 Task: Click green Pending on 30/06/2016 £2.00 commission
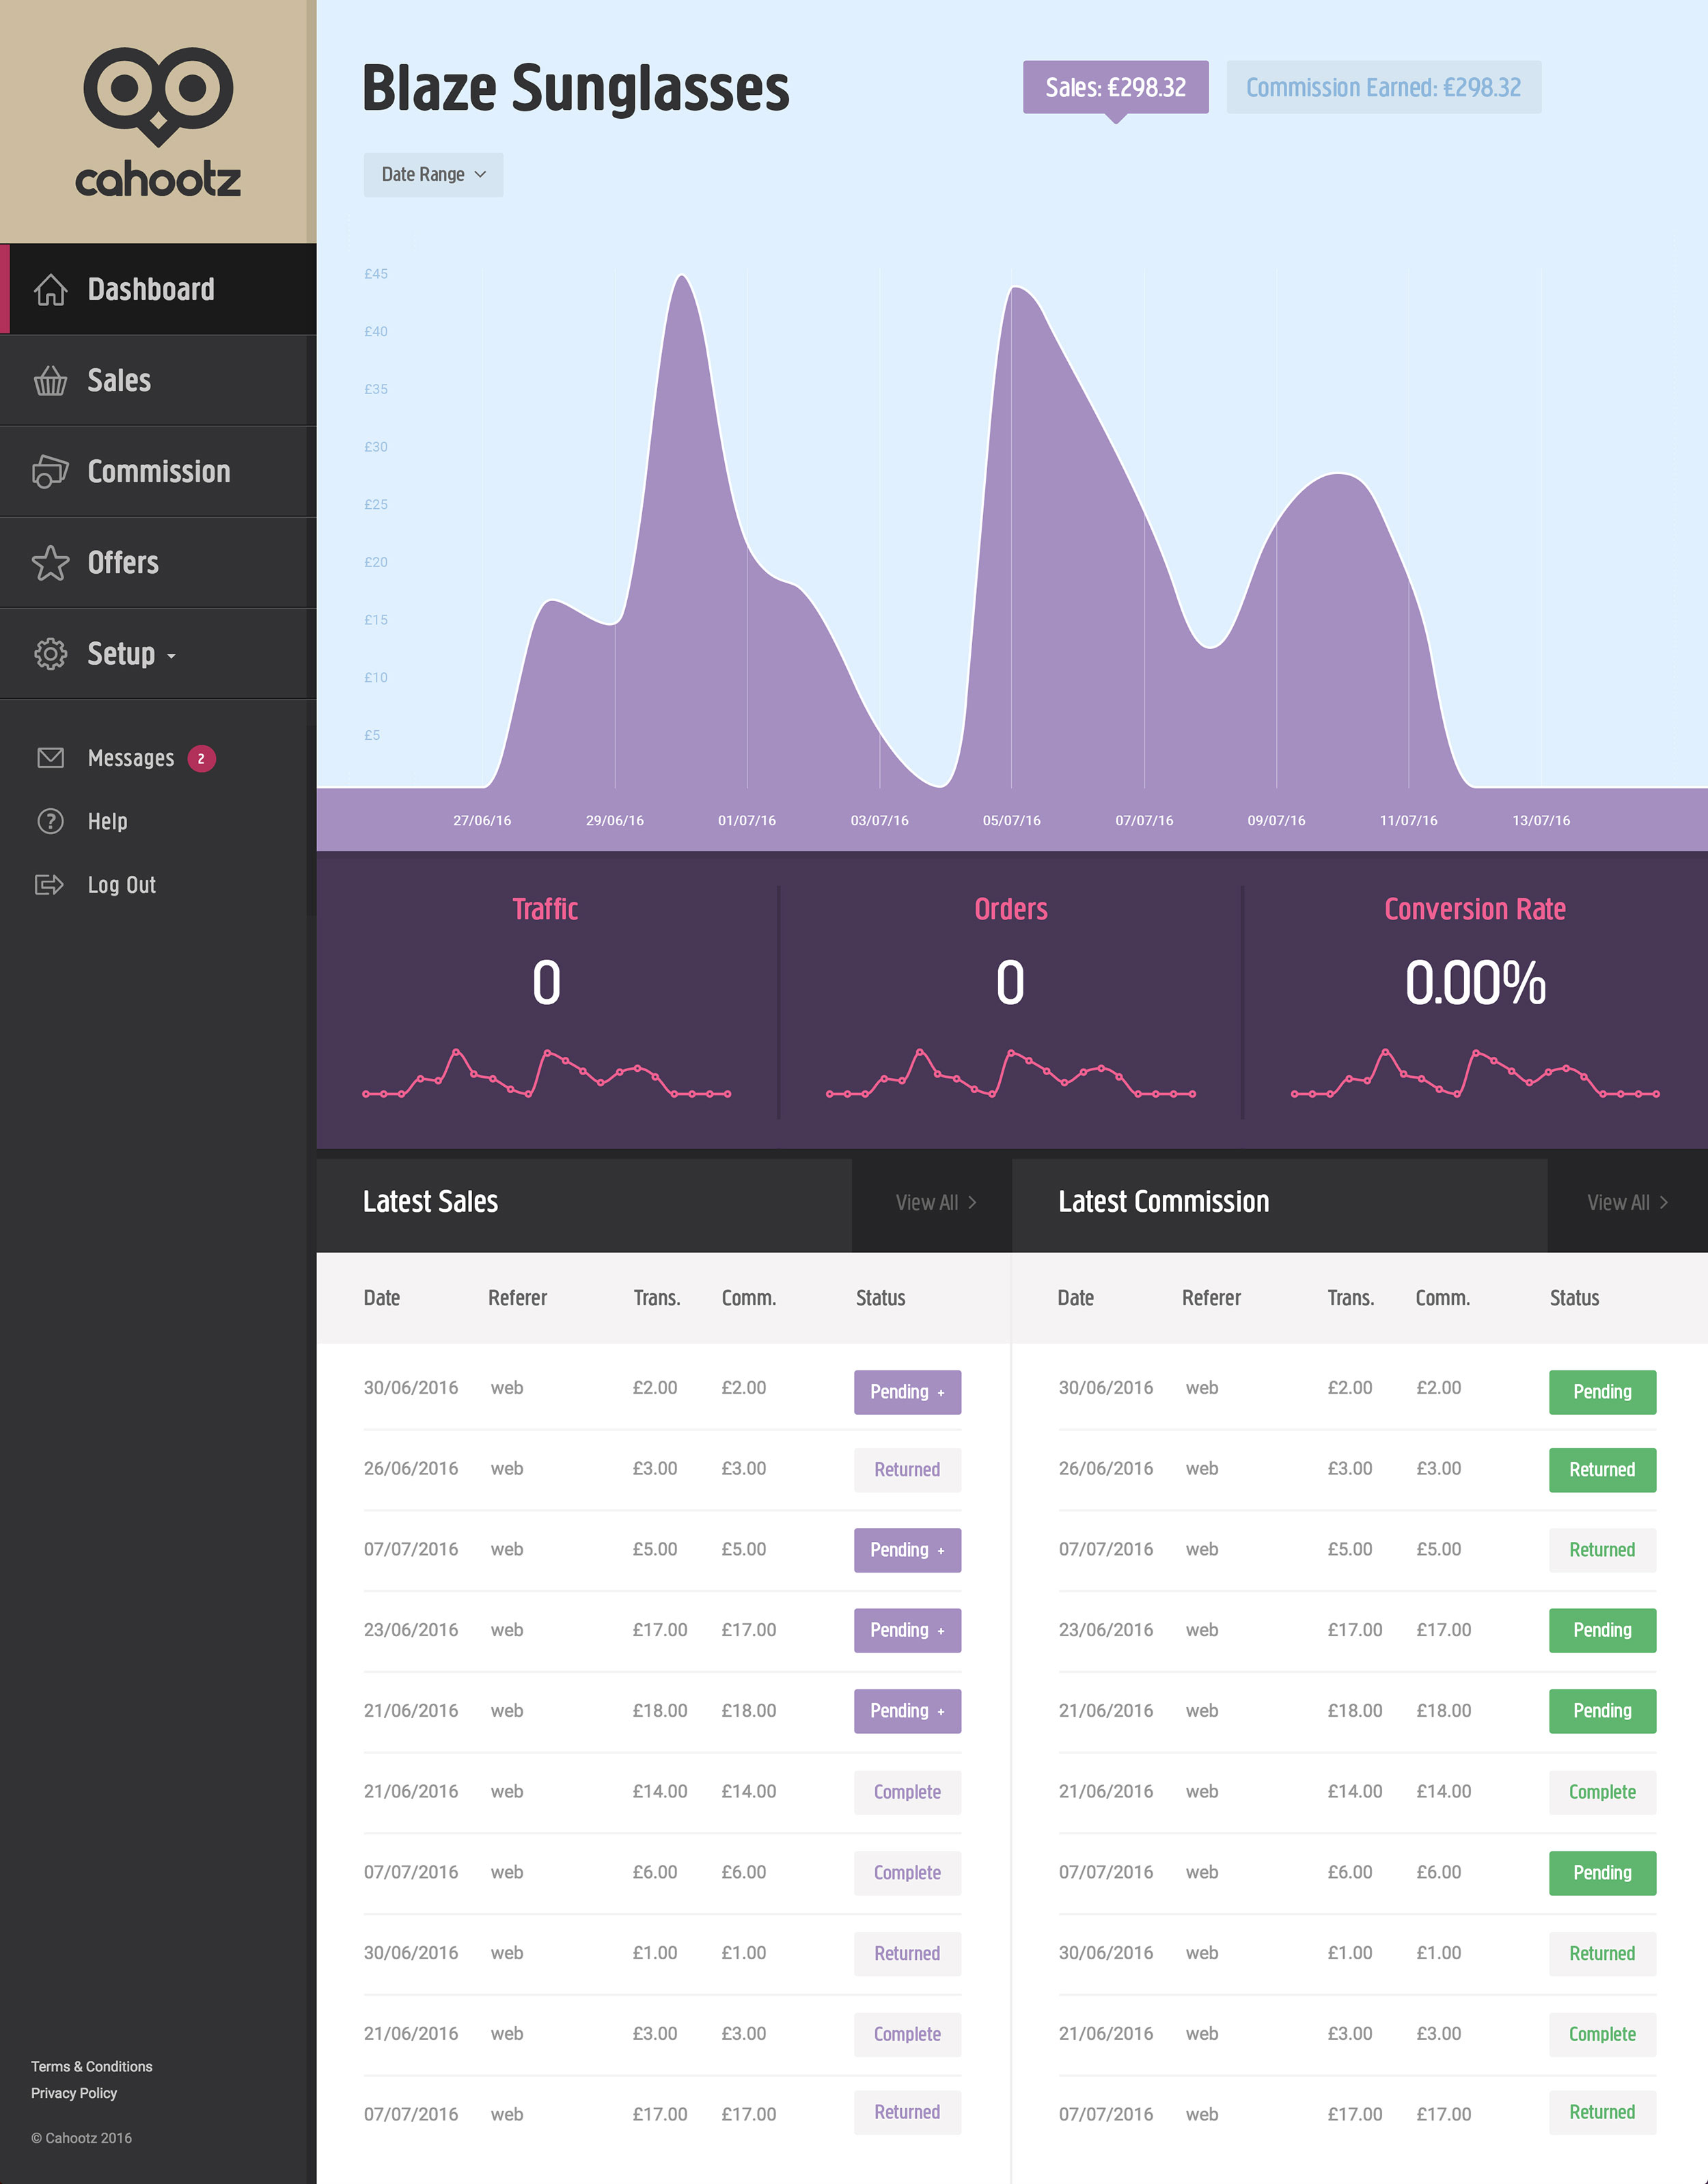[x=1602, y=1392]
